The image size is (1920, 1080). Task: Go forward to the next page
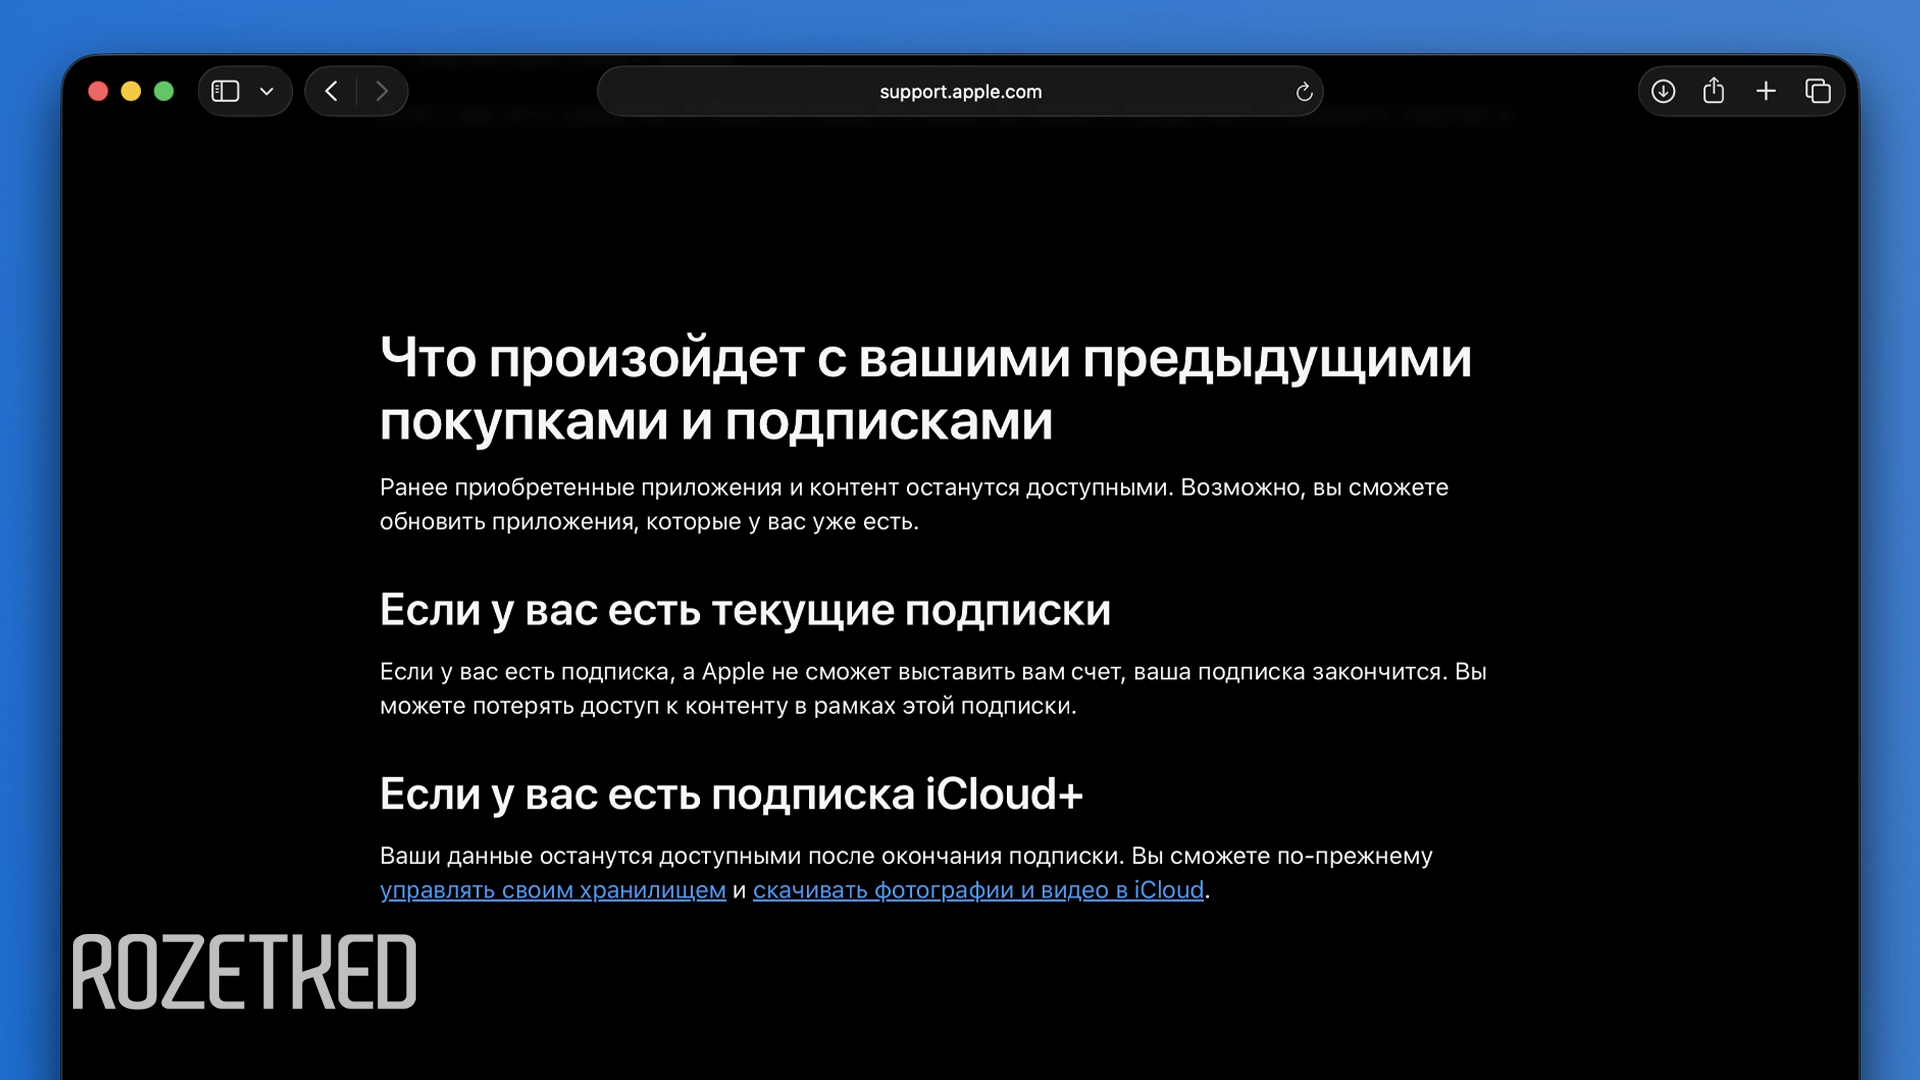pyautogui.click(x=382, y=91)
